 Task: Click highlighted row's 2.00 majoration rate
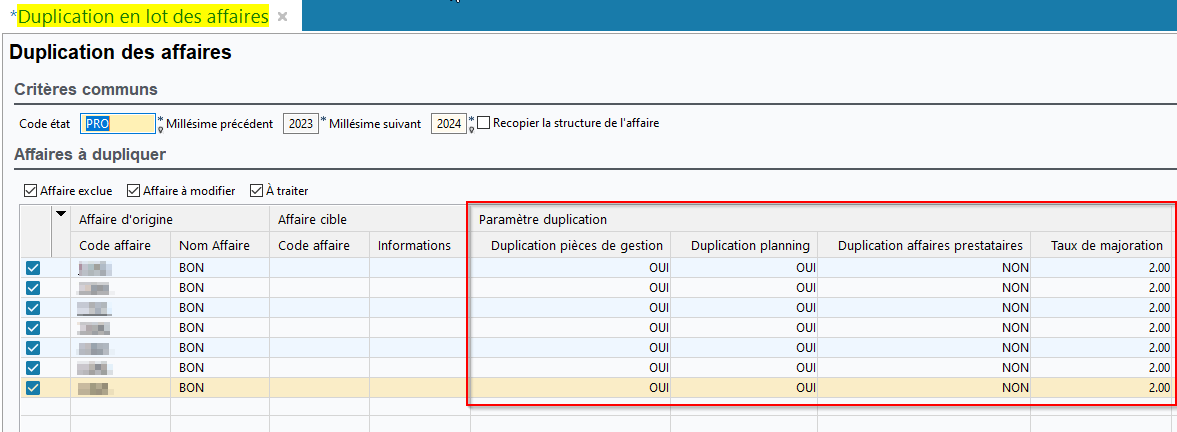pos(1102,388)
